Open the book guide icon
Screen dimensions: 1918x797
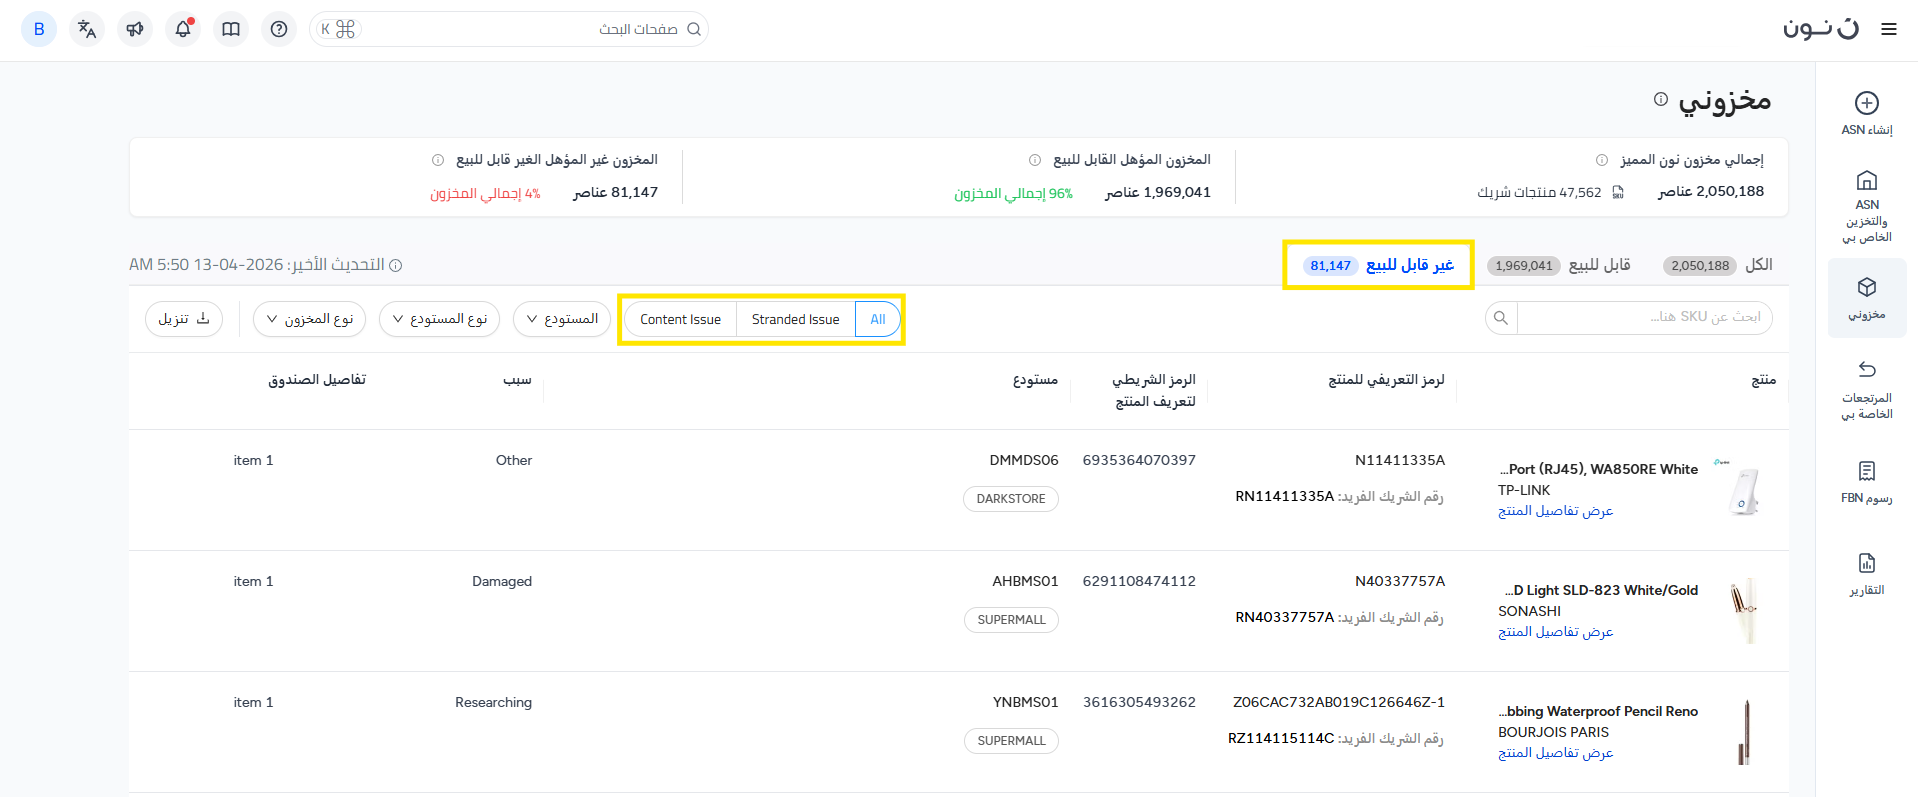231,29
